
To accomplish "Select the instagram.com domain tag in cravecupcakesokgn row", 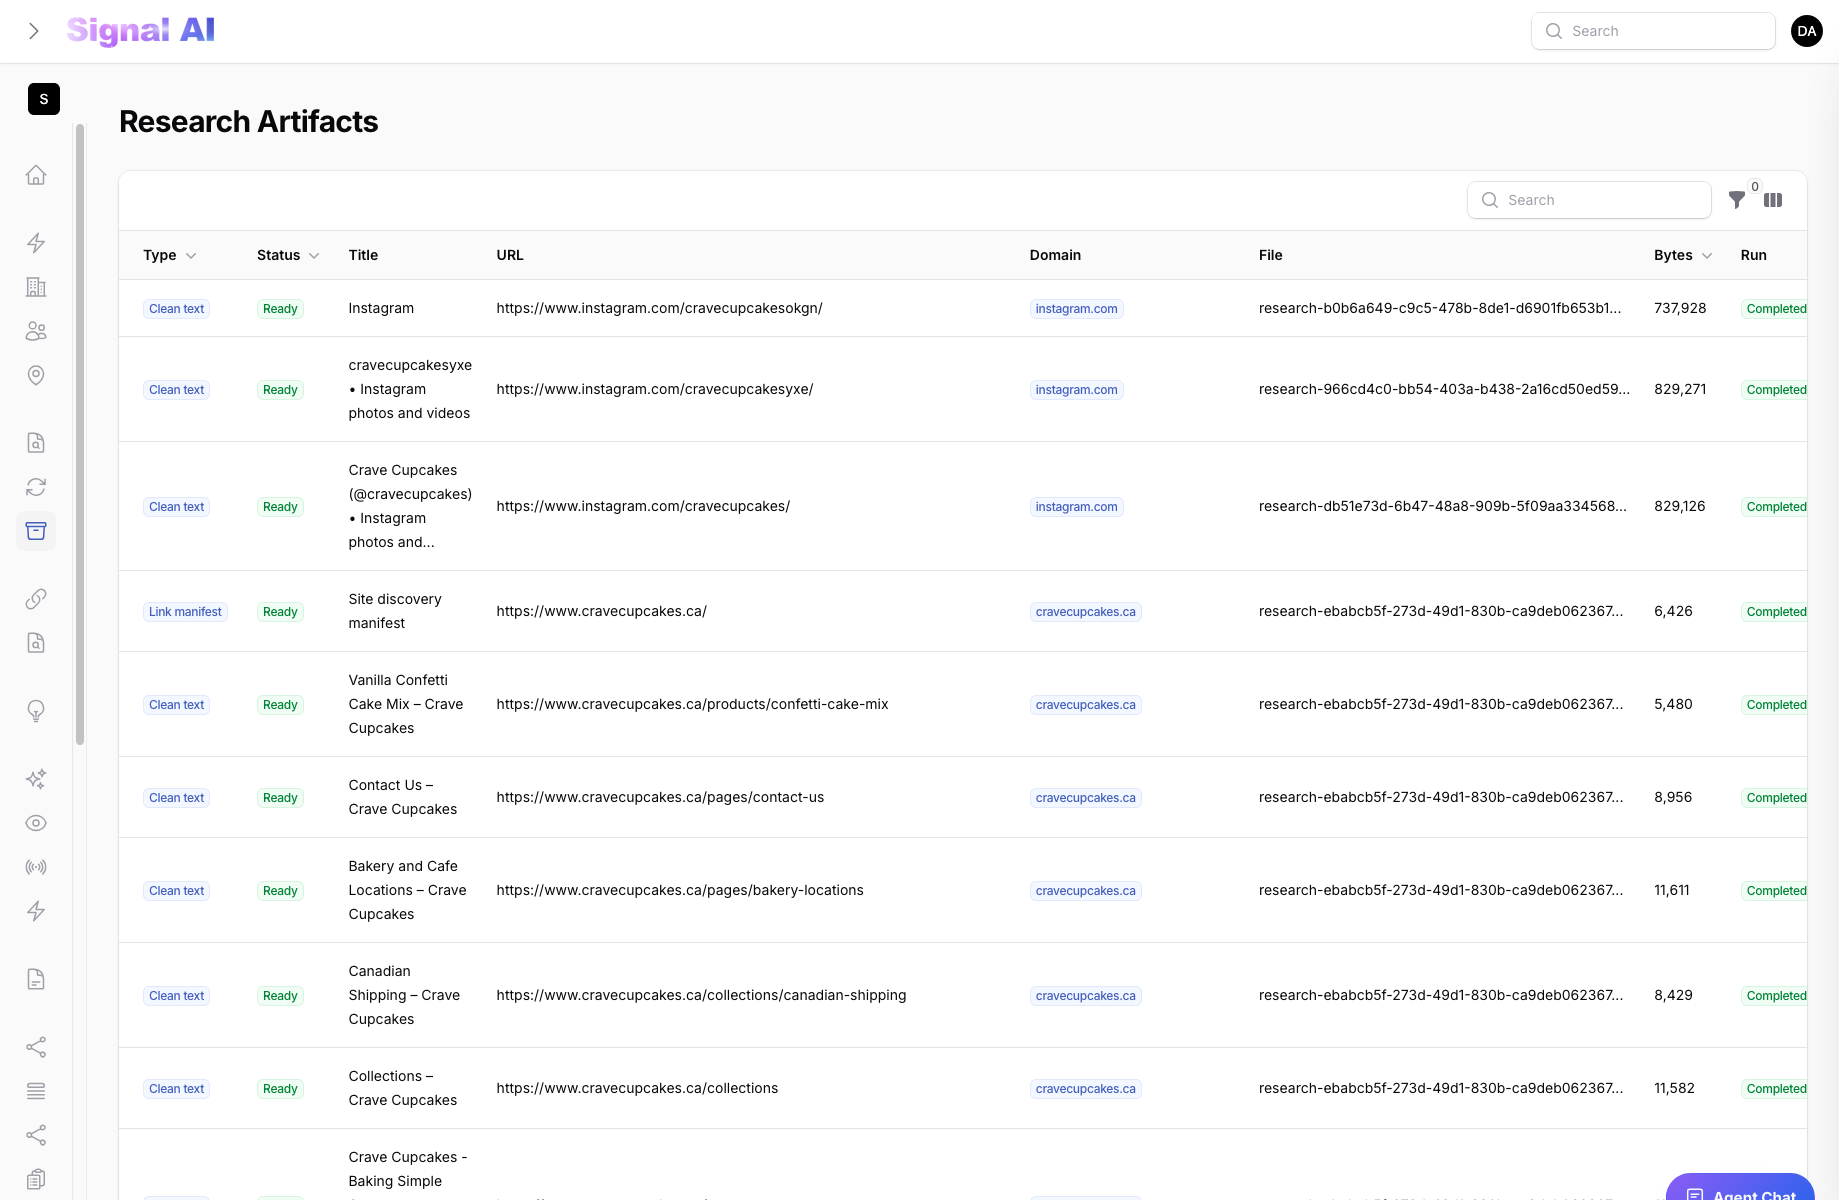I will (1076, 309).
